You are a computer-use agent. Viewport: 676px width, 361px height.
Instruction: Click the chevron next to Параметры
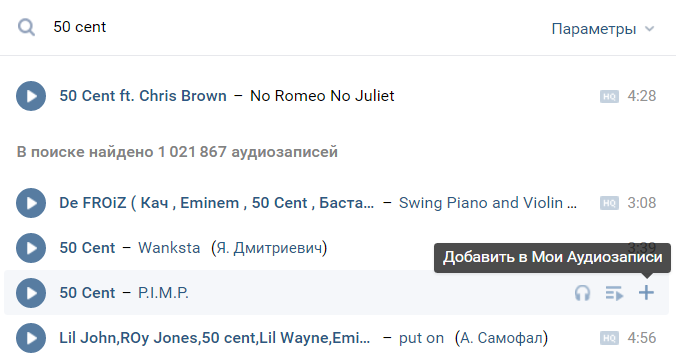(649, 29)
